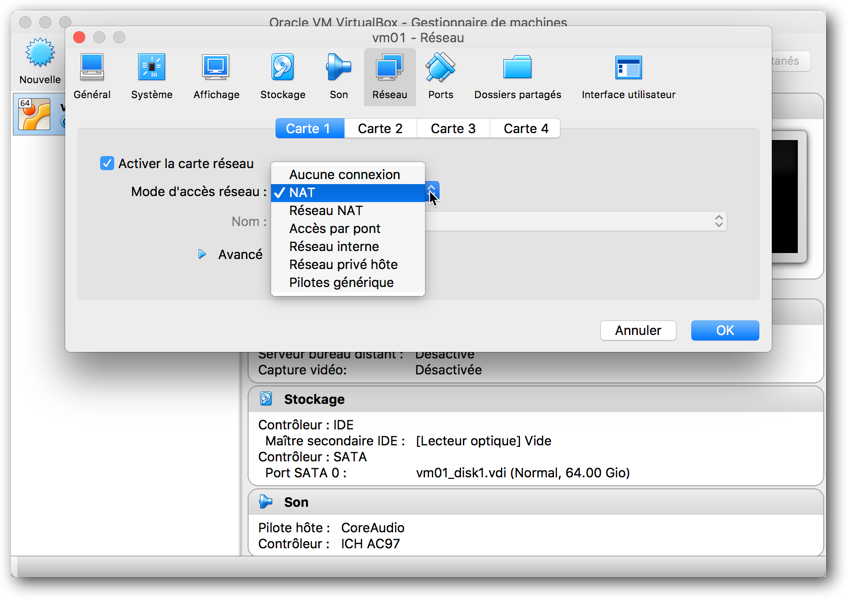Click the CoreAudio host driver value
Image resolution: width=847 pixels, height=598 pixels.
coord(373,527)
